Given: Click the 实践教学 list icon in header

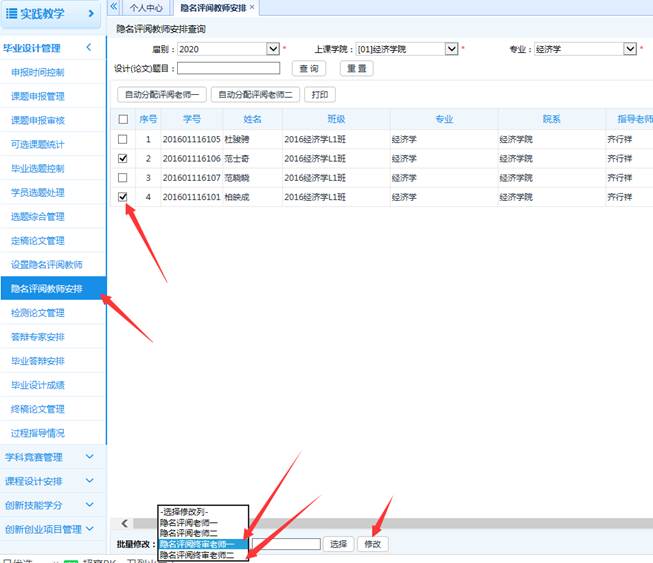Looking at the screenshot, I should tap(12, 14).
